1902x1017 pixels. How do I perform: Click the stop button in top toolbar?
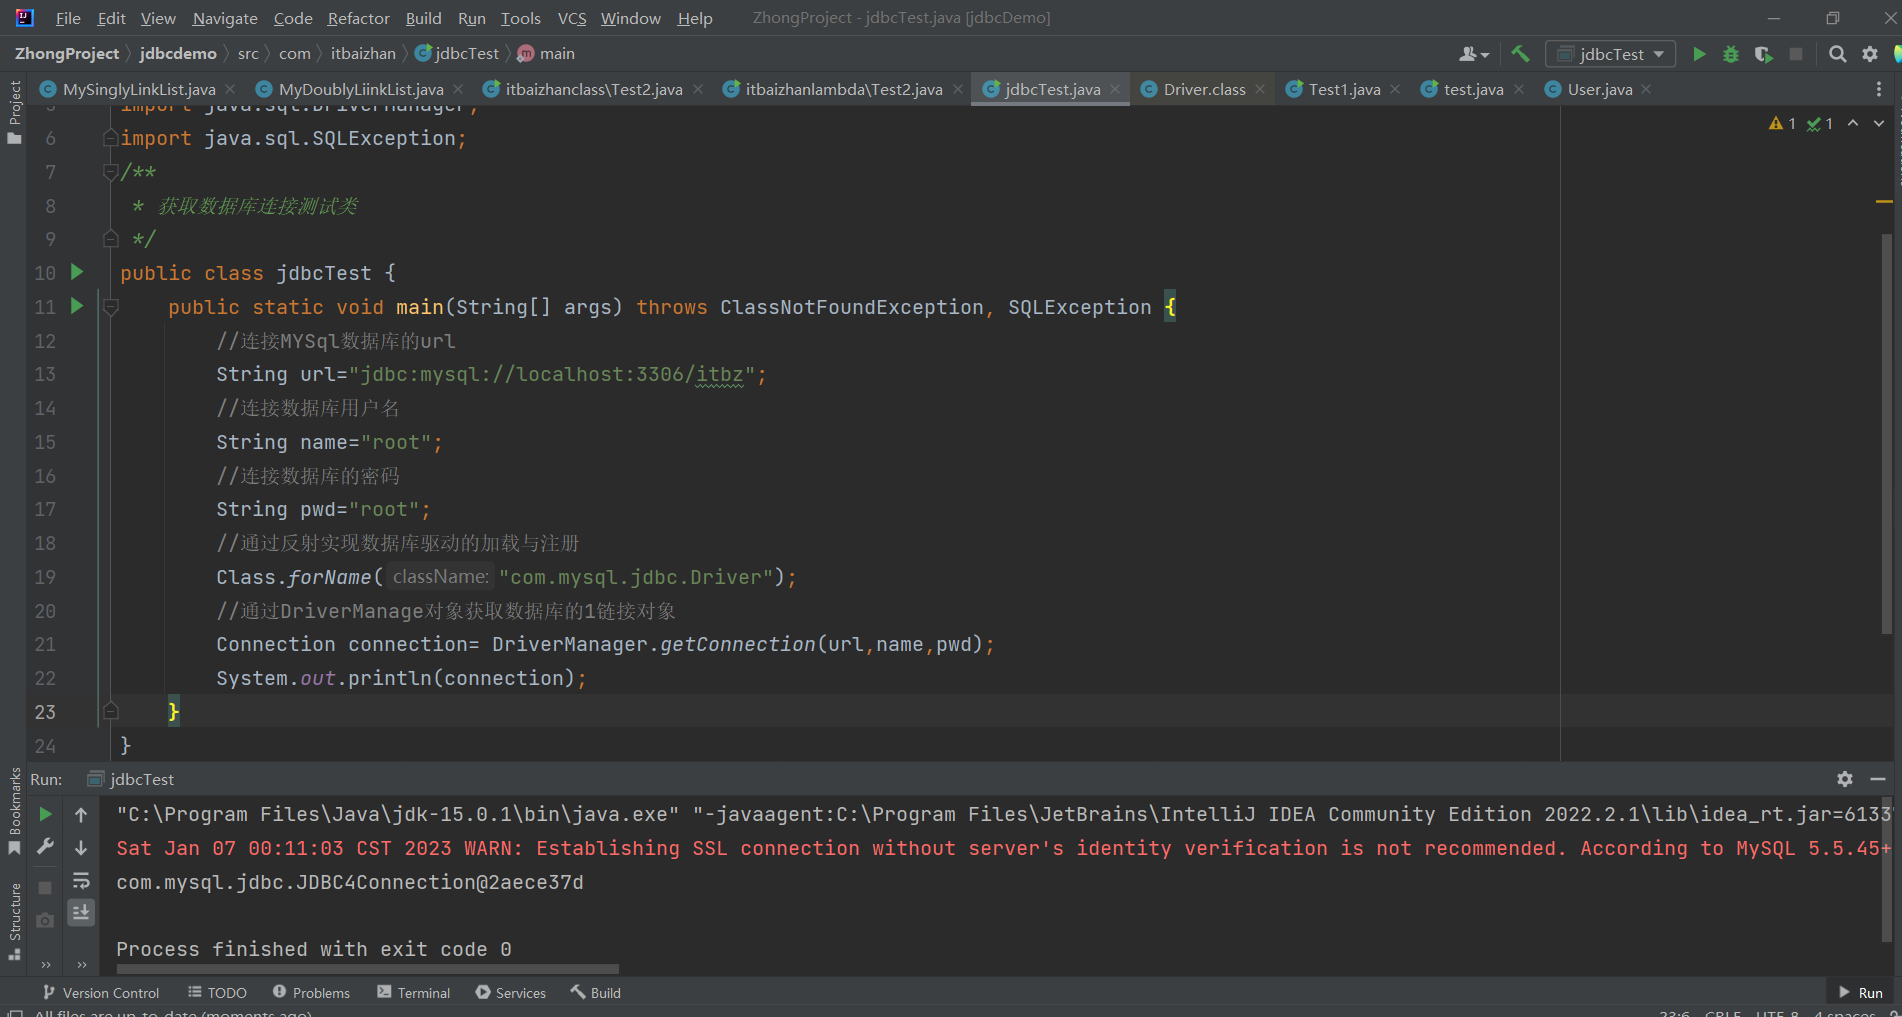[x=1796, y=54]
